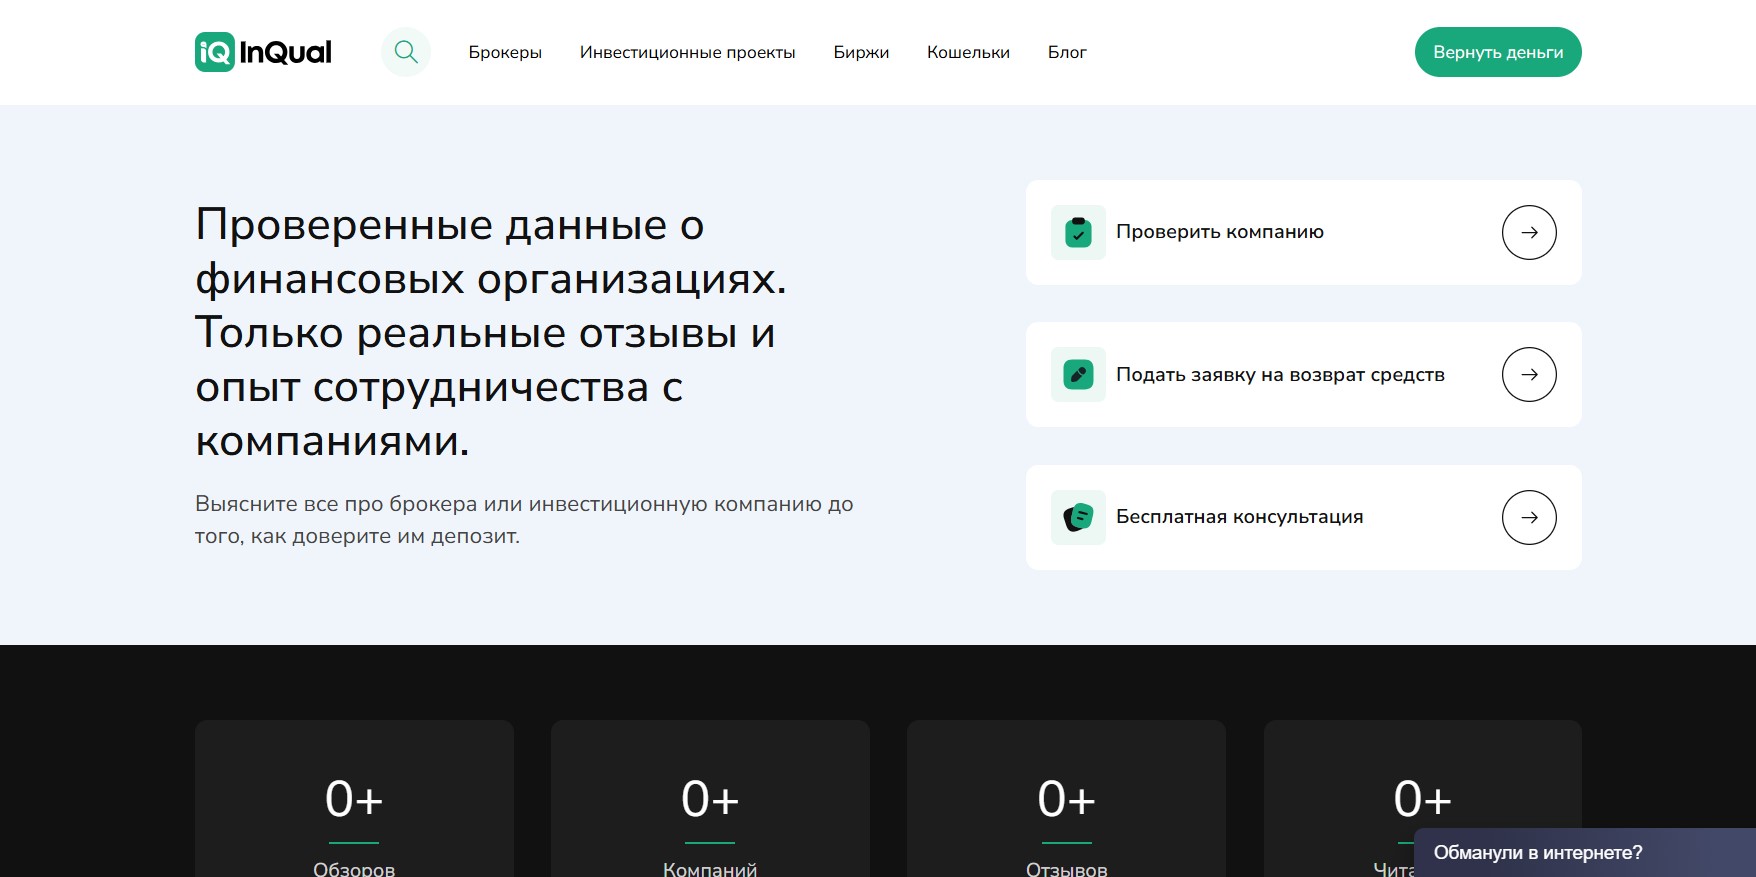The height and width of the screenshot is (877, 1756).
Task: Click the pencil icon for refund request
Action: click(1078, 375)
